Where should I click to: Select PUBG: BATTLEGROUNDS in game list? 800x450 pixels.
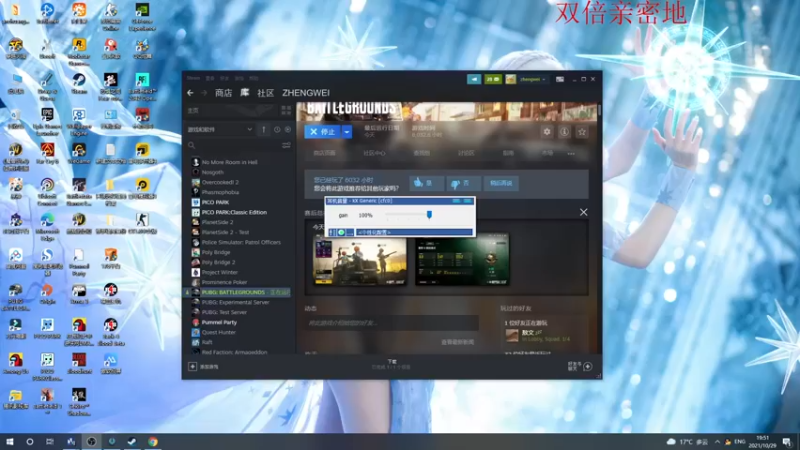(x=238, y=292)
